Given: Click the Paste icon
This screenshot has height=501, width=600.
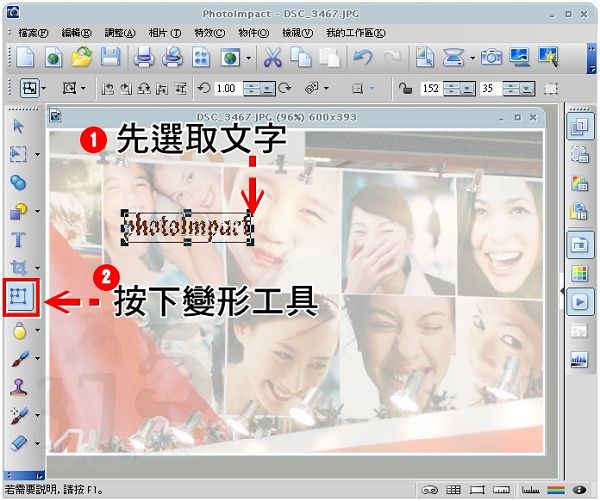Looking at the screenshot, I should pyautogui.click(x=329, y=57).
